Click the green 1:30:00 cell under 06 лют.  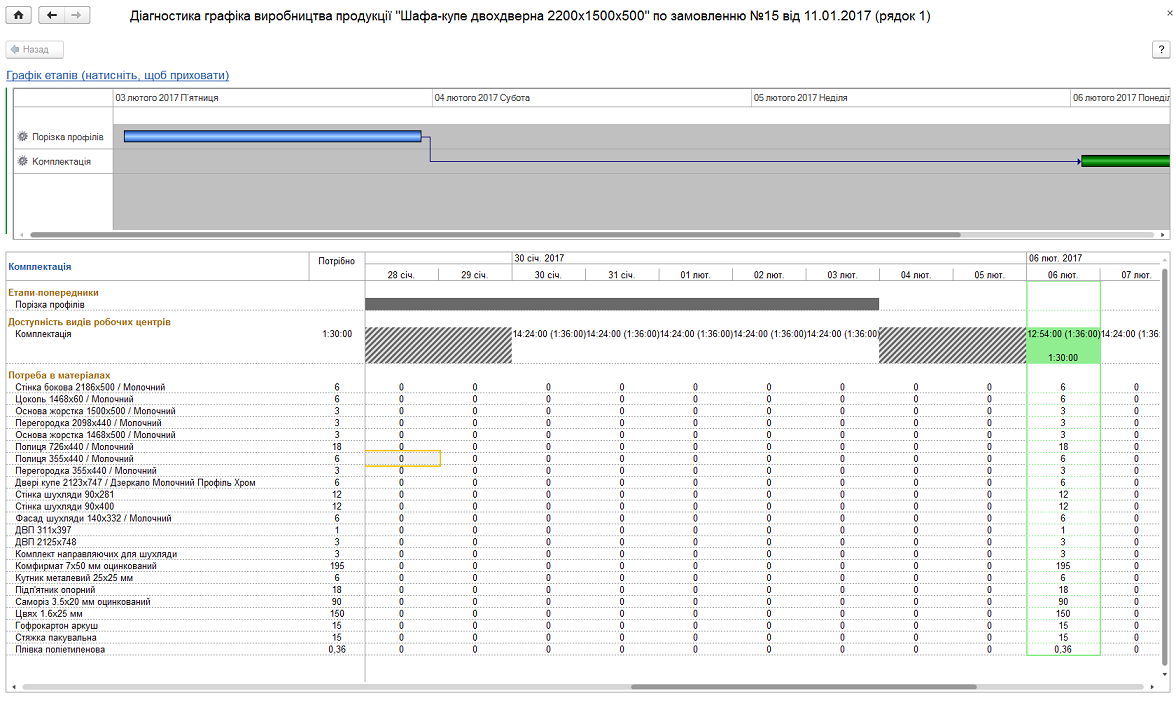coord(1062,357)
